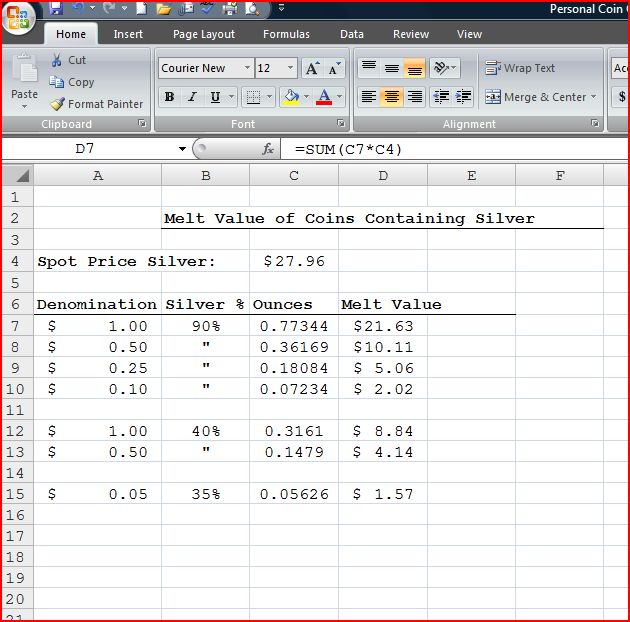Select the Format Painter tool
This screenshot has width=630, height=622.
[x=96, y=104]
